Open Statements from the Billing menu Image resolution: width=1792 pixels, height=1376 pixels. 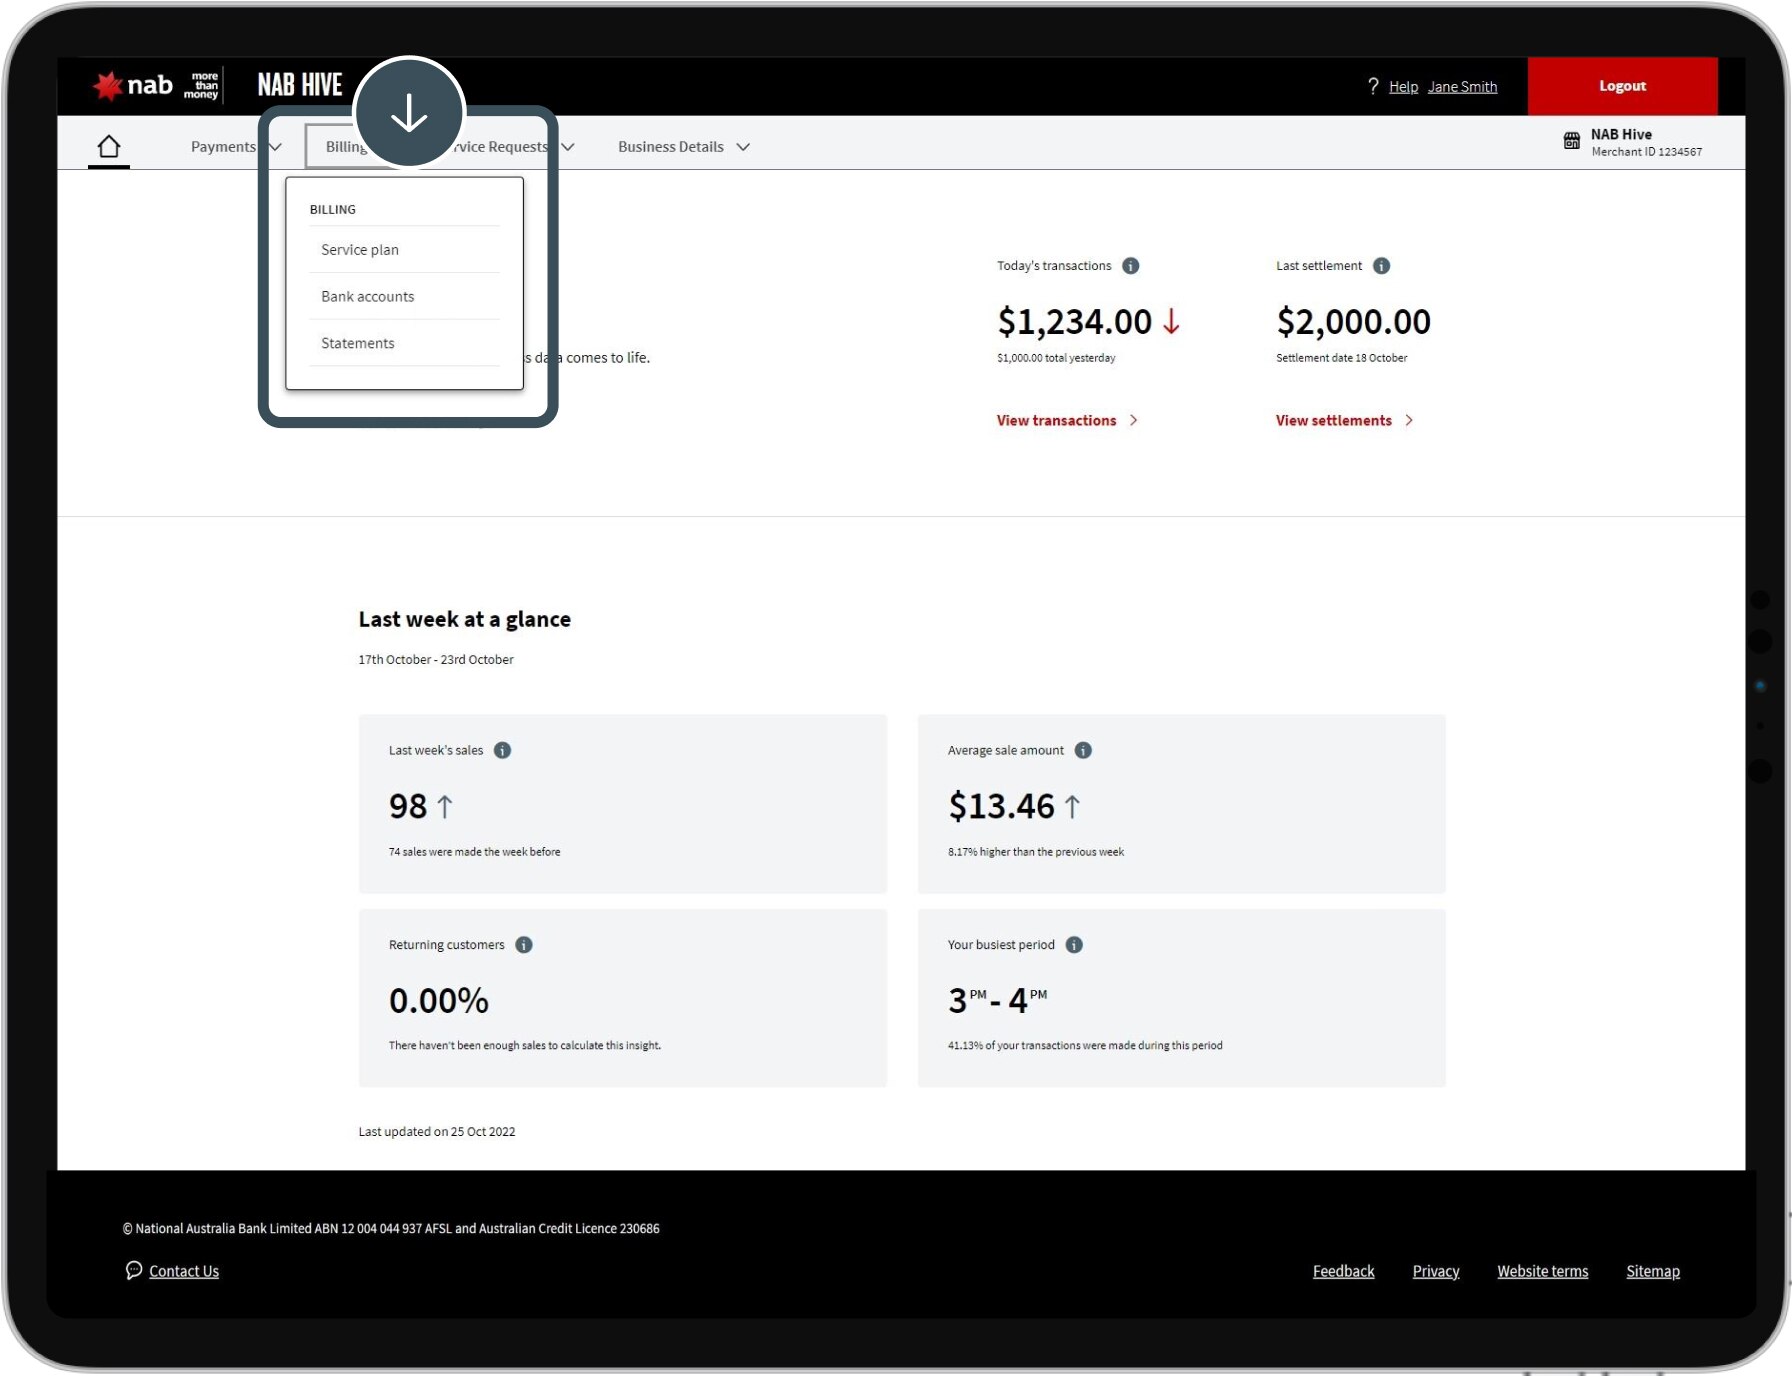[357, 343]
